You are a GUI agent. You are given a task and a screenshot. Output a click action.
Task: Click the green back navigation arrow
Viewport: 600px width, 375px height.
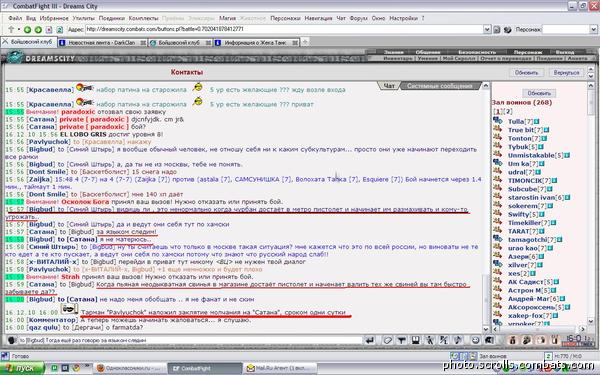click(x=27, y=29)
